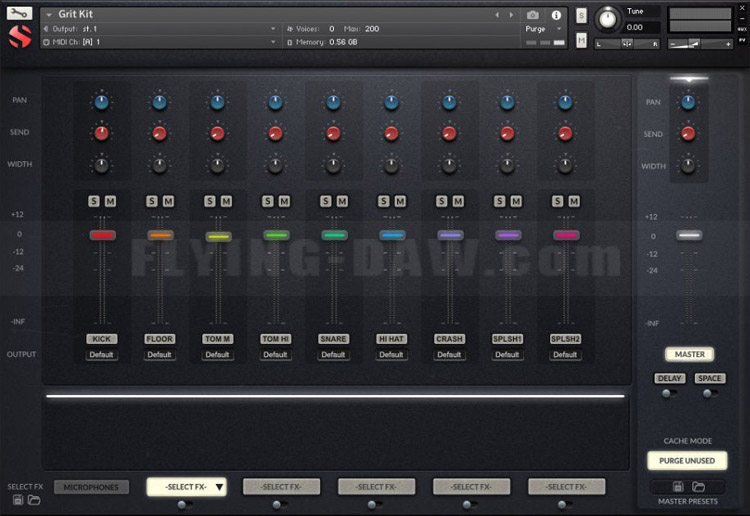Viewport: 750px width, 516px height.
Task: Save master preset disk icon
Action: [x=678, y=486]
